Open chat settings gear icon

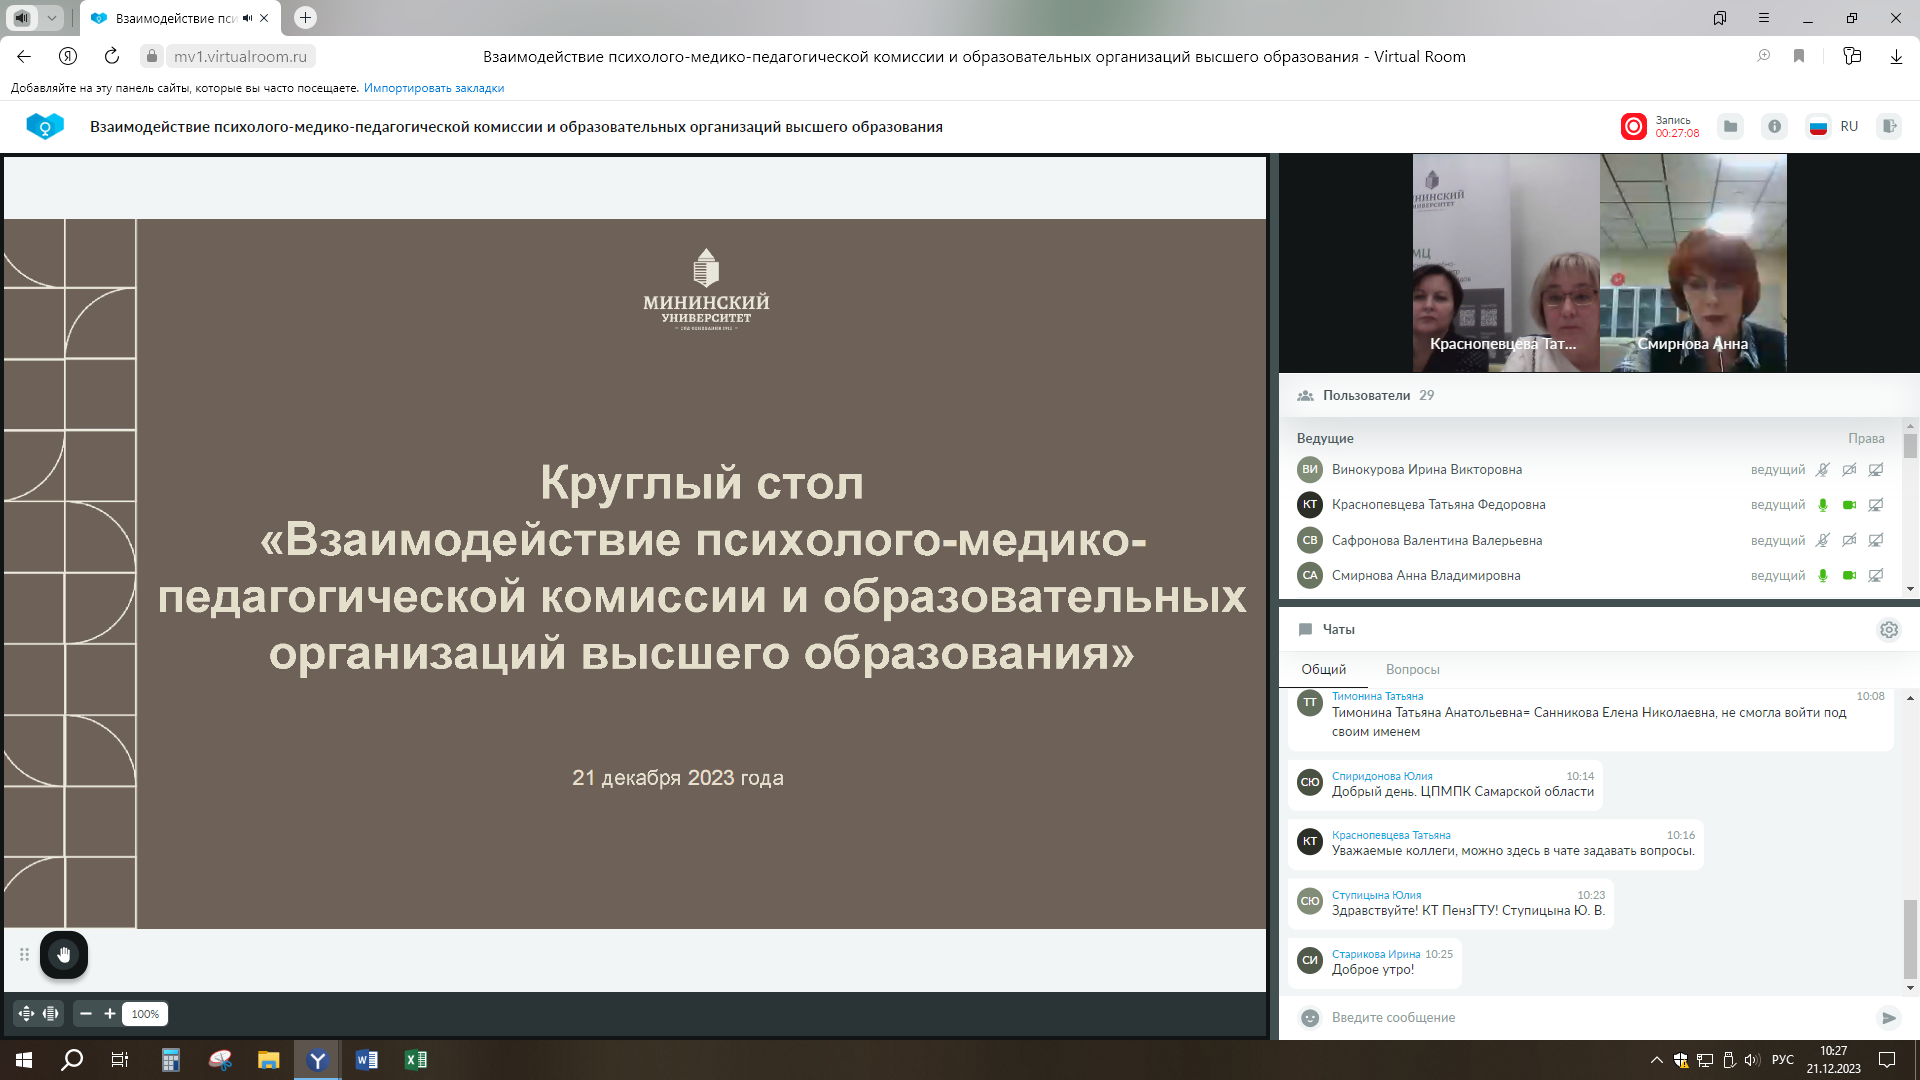click(x=1889, y=630)
